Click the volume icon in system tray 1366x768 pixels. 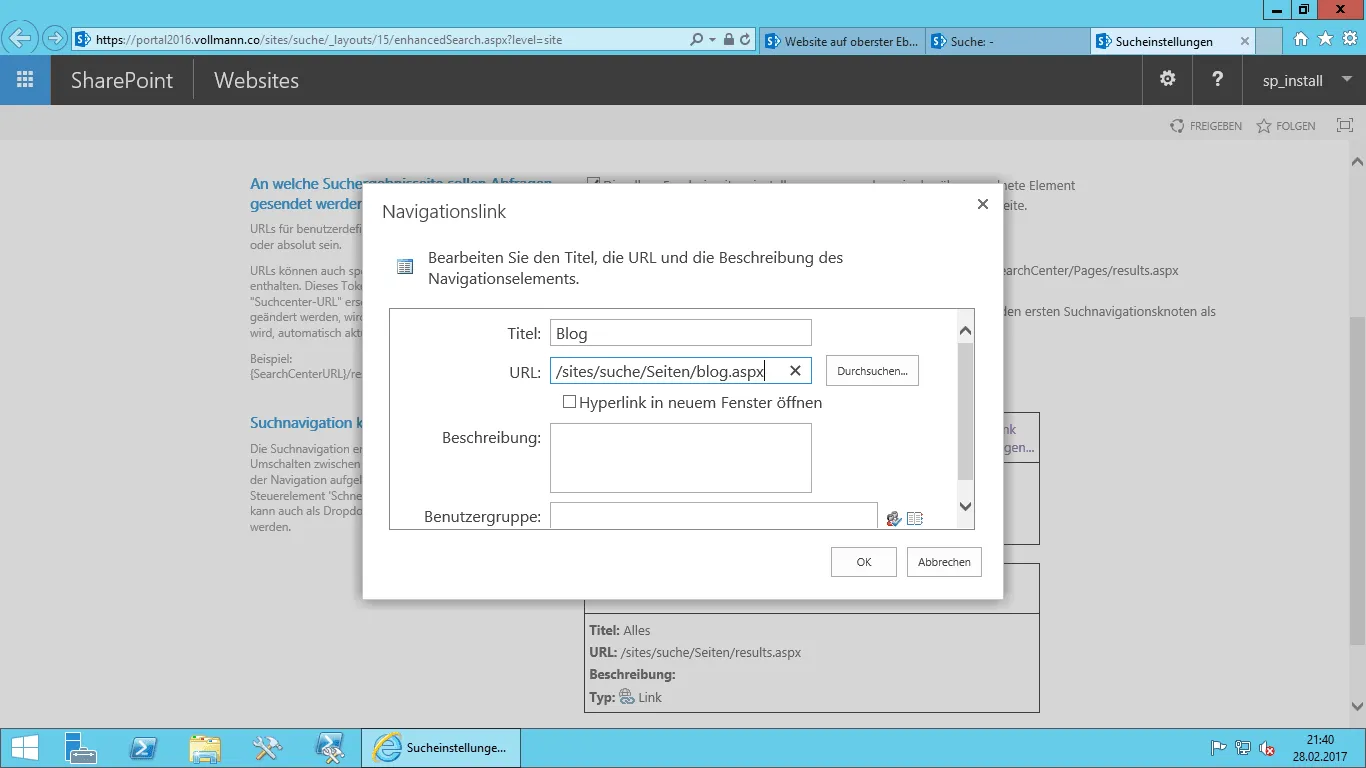[1267, 748]
